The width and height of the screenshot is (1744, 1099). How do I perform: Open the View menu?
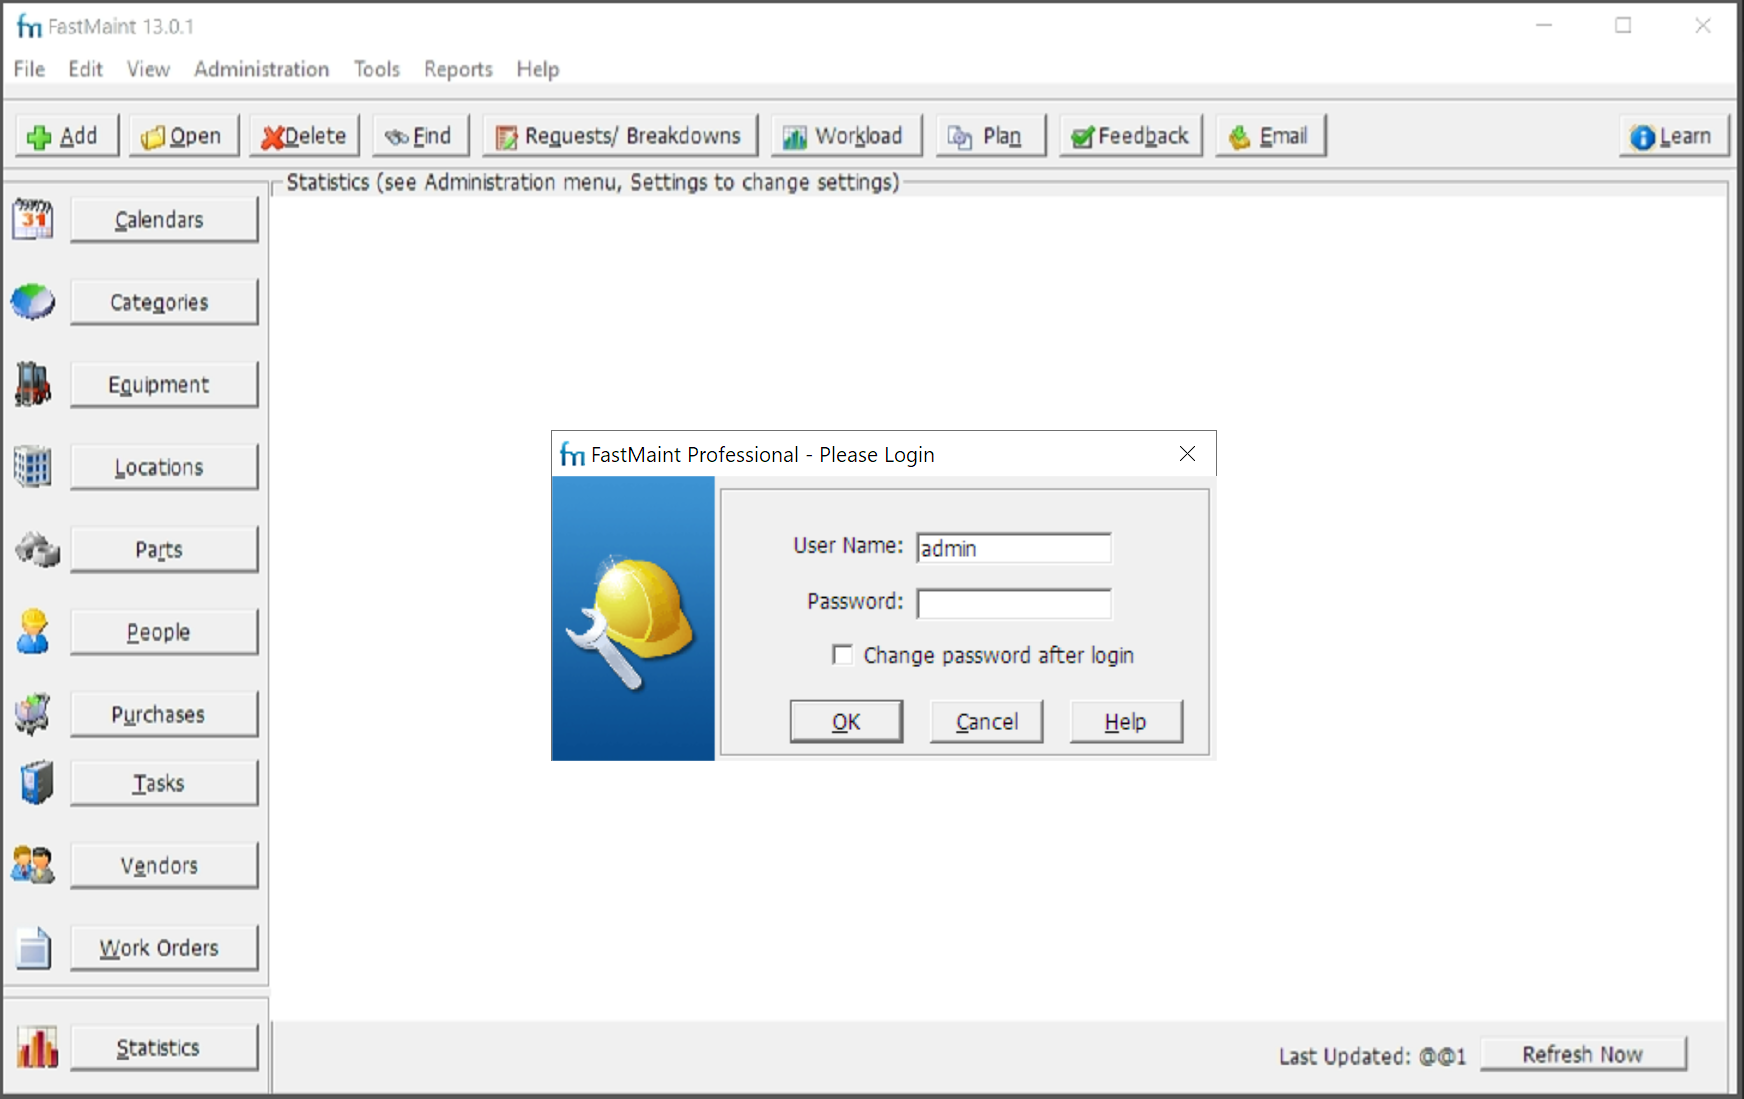(148, 69)
